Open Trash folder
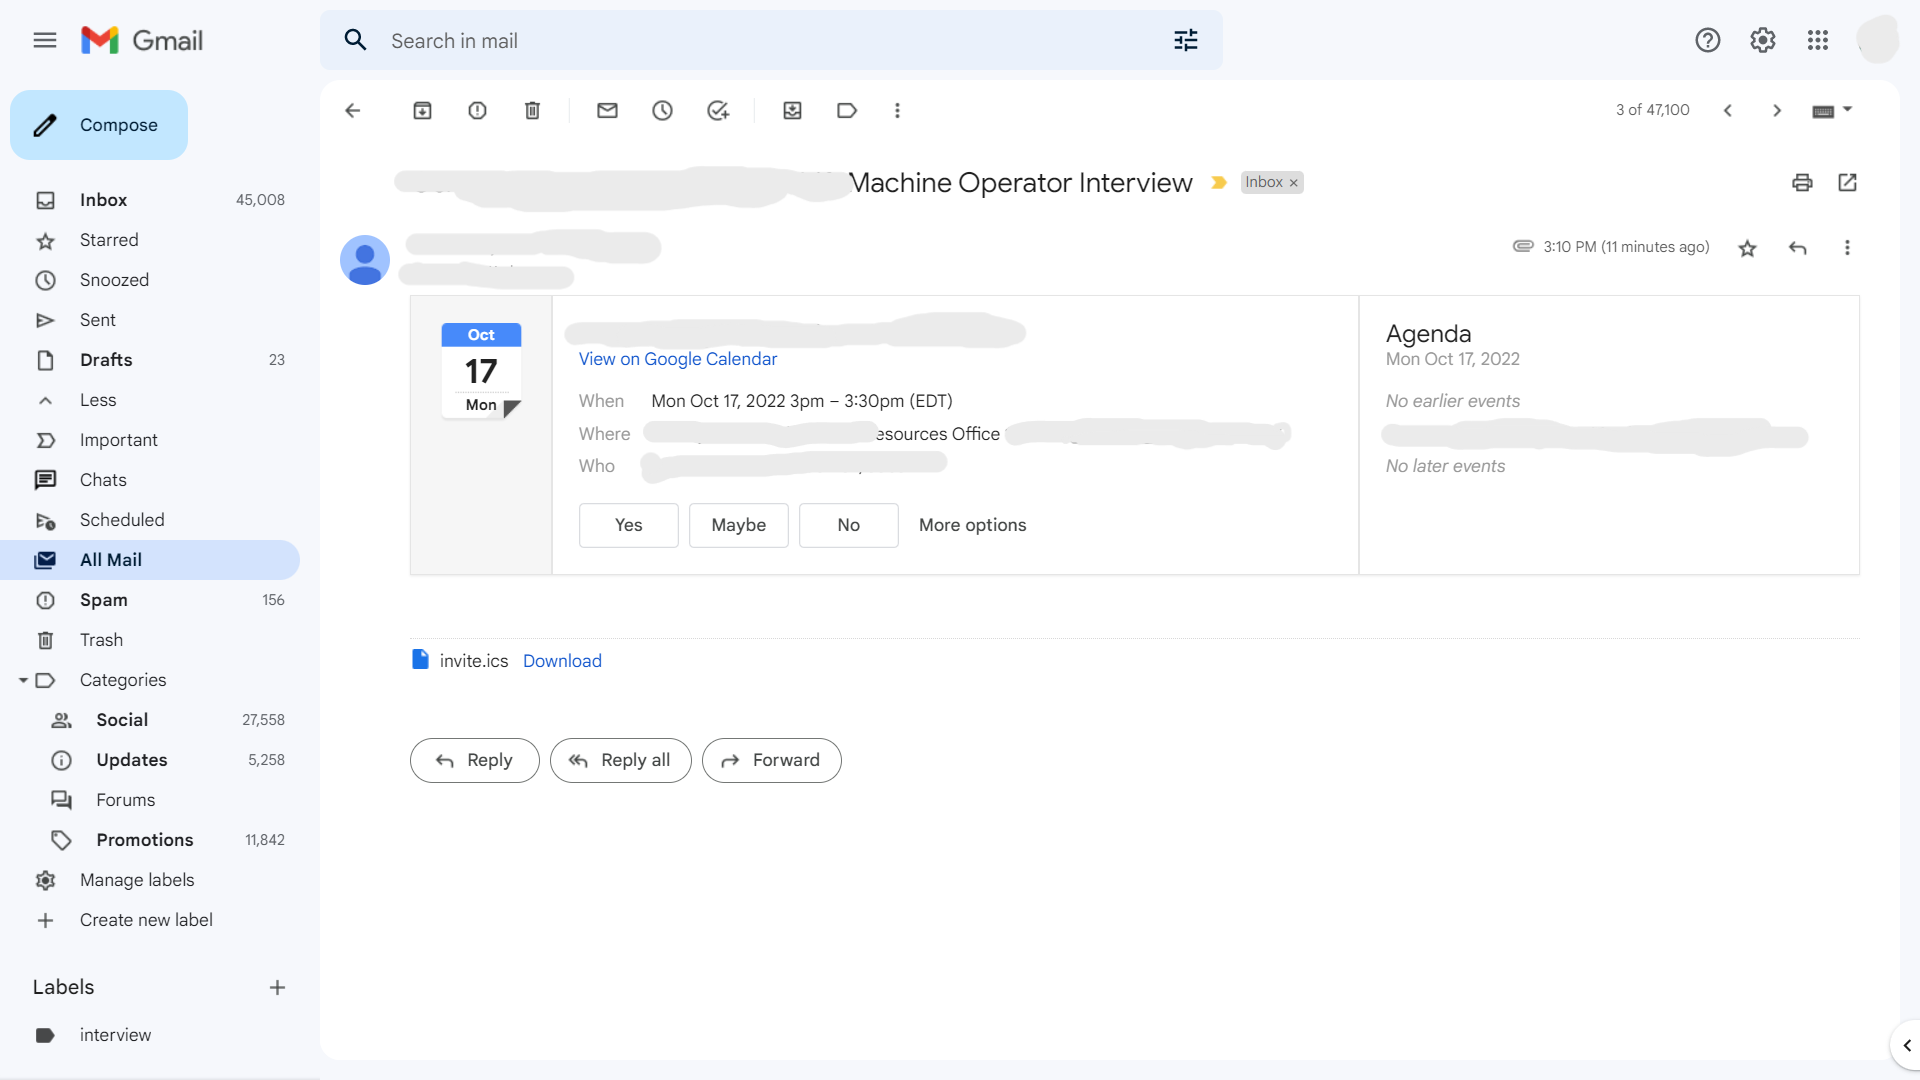Image resolution: width=1920 pixels, height=1080 pixels. click(x=150, y=640)
